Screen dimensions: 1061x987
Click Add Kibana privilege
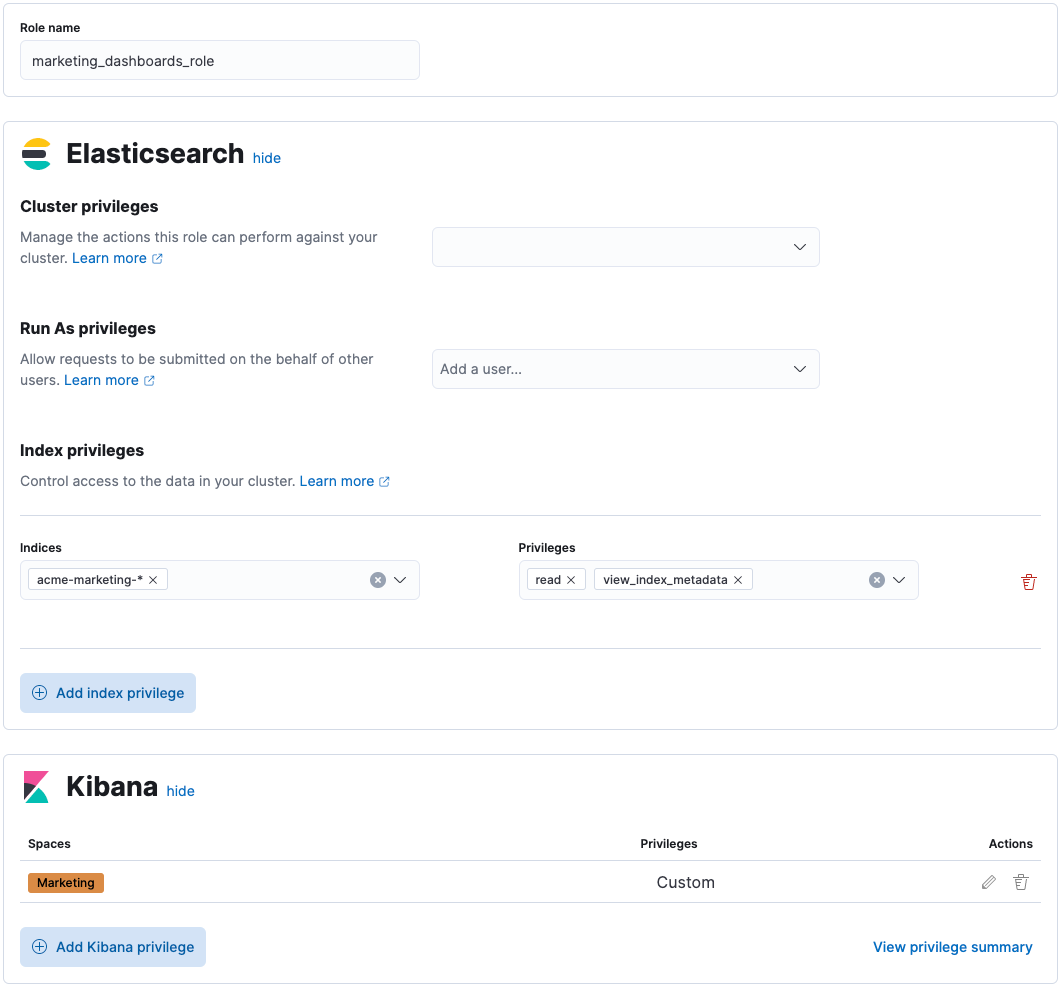pyautogui.click(x=112, y=946)
